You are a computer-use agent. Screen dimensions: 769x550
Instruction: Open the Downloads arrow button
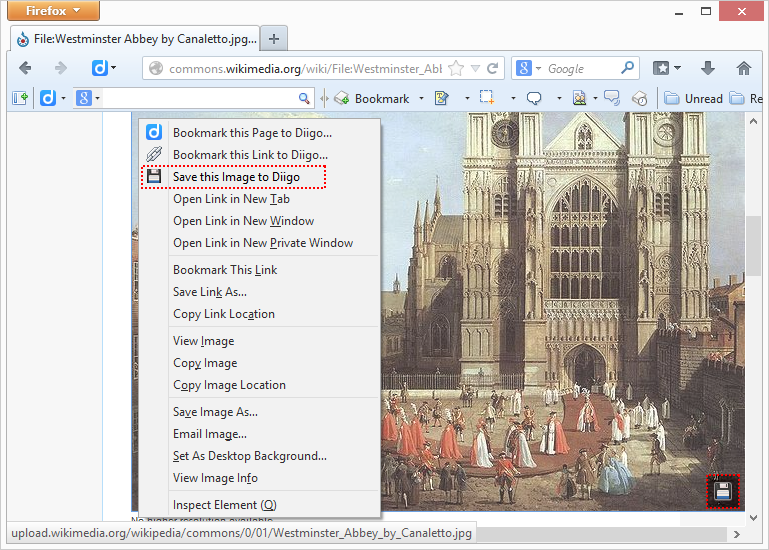click(x=708, y=68)
